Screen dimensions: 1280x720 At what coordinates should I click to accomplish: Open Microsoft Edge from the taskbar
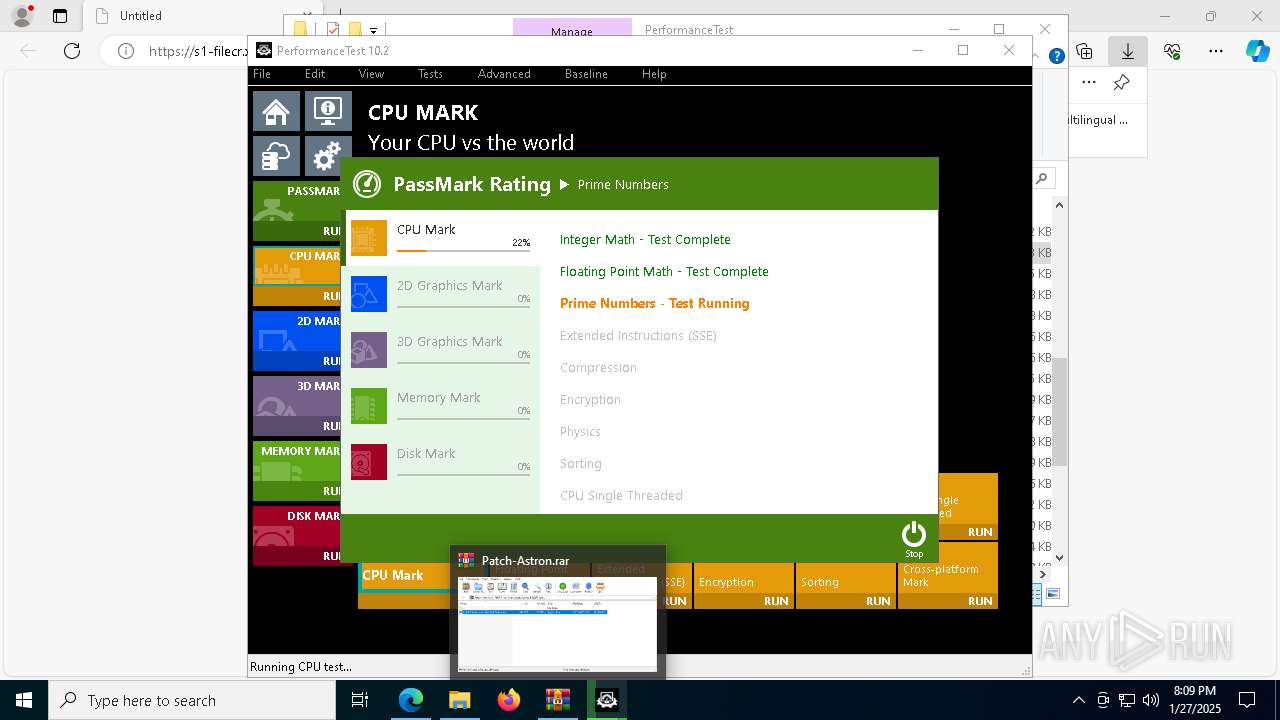411,700
